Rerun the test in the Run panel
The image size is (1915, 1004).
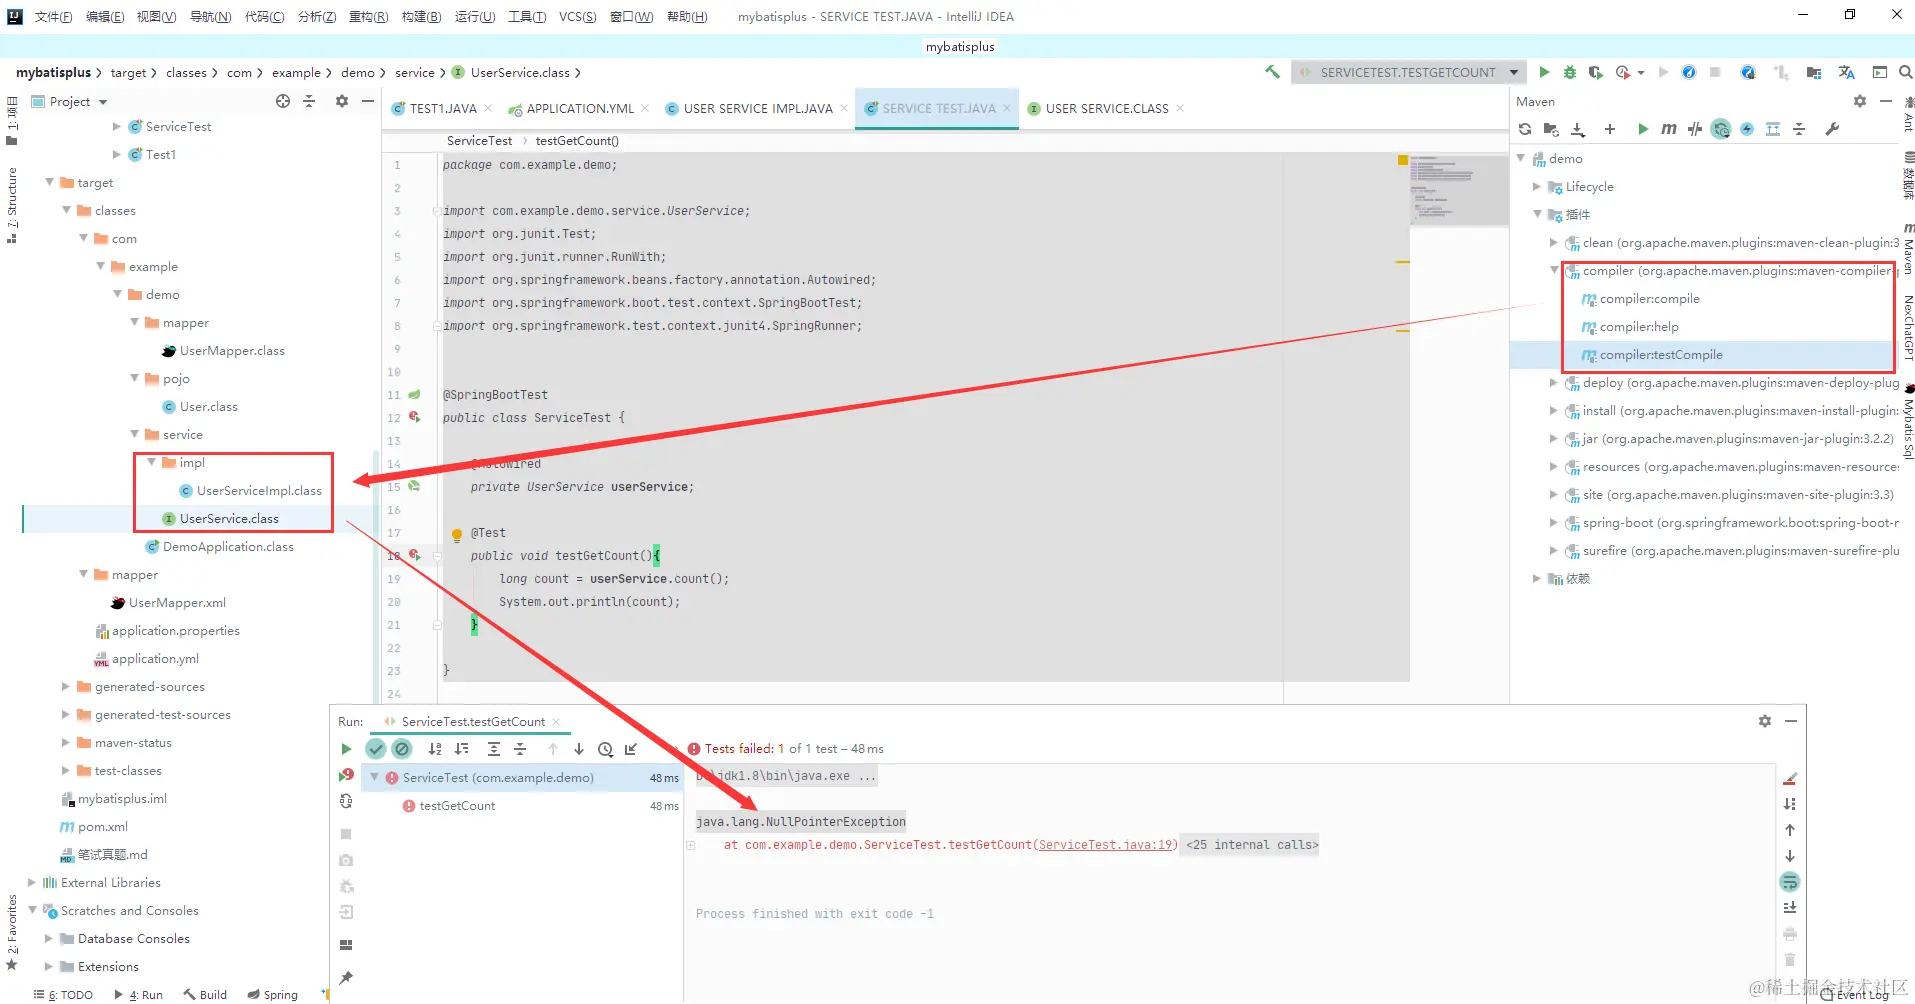[346, 749]
